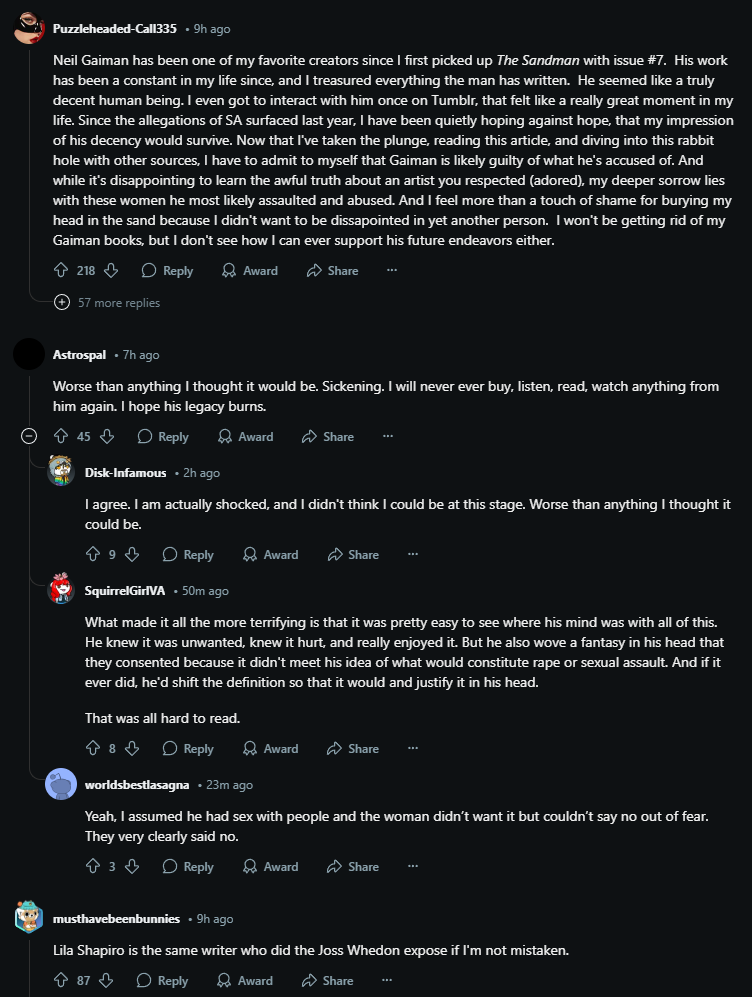752x997 pixels.
Task: Downvote SquirrelGirlVA's comment
Action: click(132, 748)
